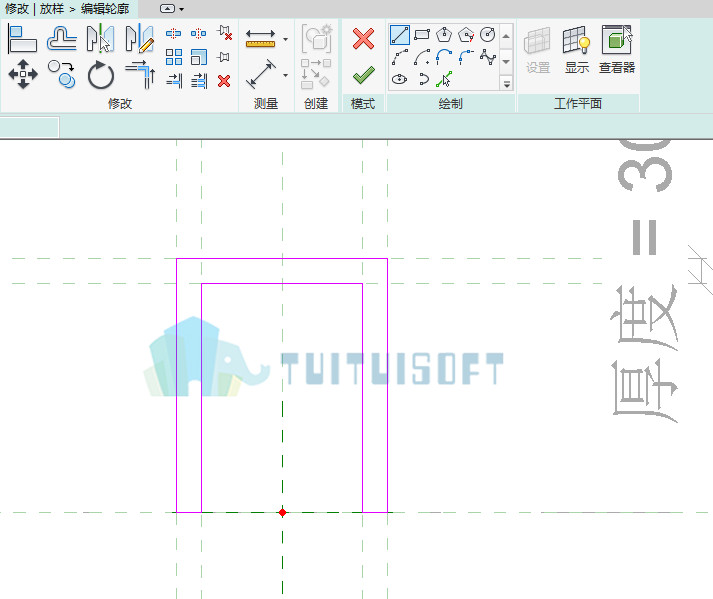The width and height of the screenshot is (713, 599).
Task: Select the Center-Ends Arc tool
Action: (422, 57)
